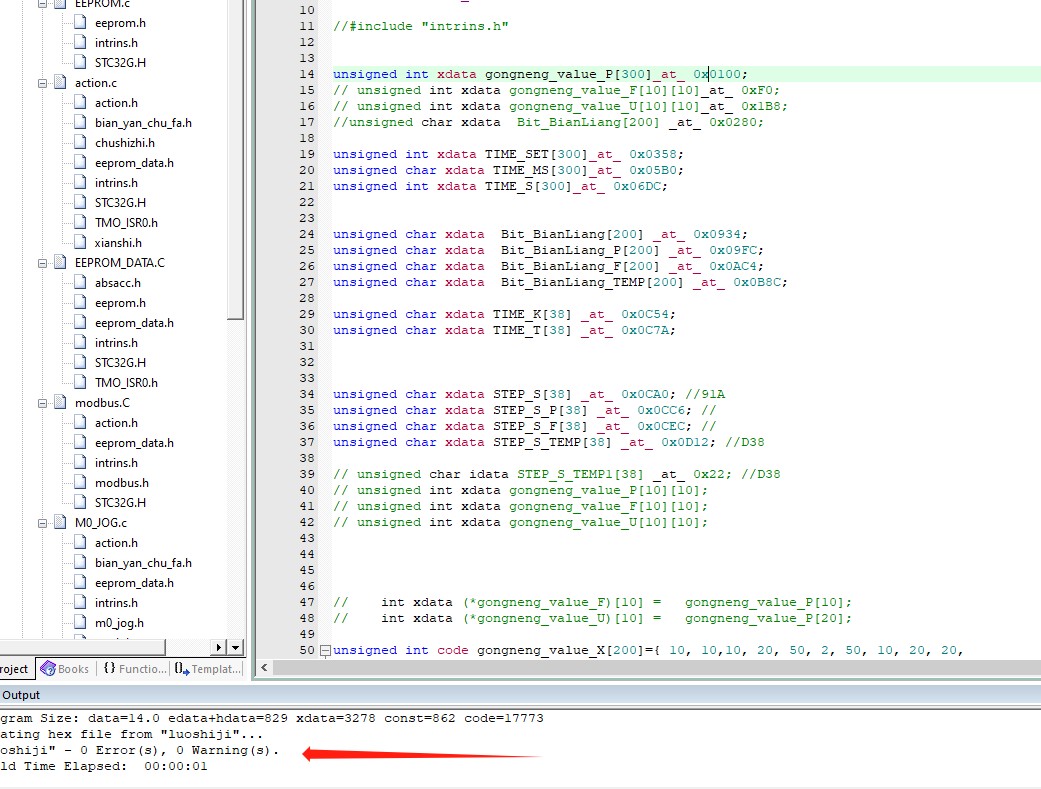Select EEPROM_DATA.C in project tree
The height and width of the screenshot is (789, 1041).
(x=120, y=263)
